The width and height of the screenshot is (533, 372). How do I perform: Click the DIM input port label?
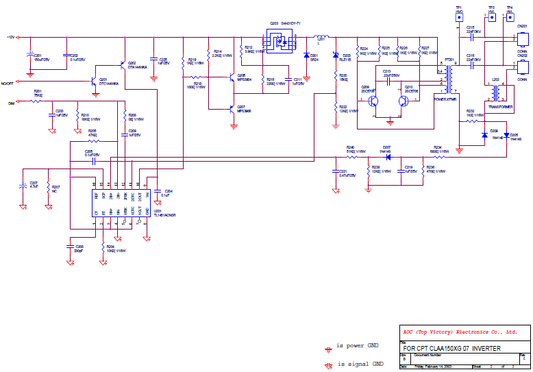(x=11, y=103)
